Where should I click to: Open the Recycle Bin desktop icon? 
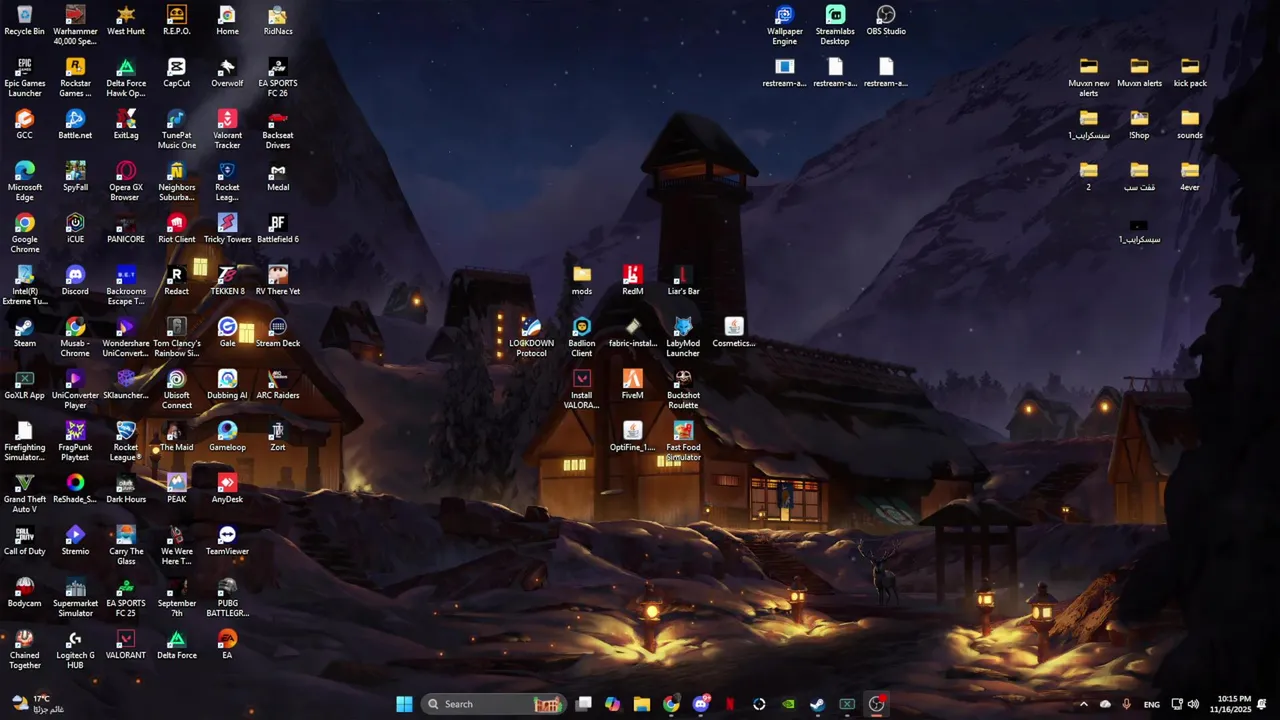25,21
